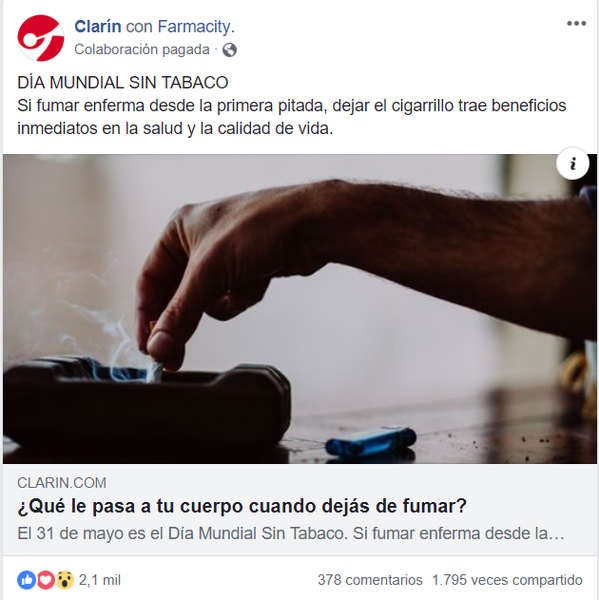Image resolution: width=599 pixels, height=600 pixels.
Task: Open the info icon on the image
Action: click(573, 163)
